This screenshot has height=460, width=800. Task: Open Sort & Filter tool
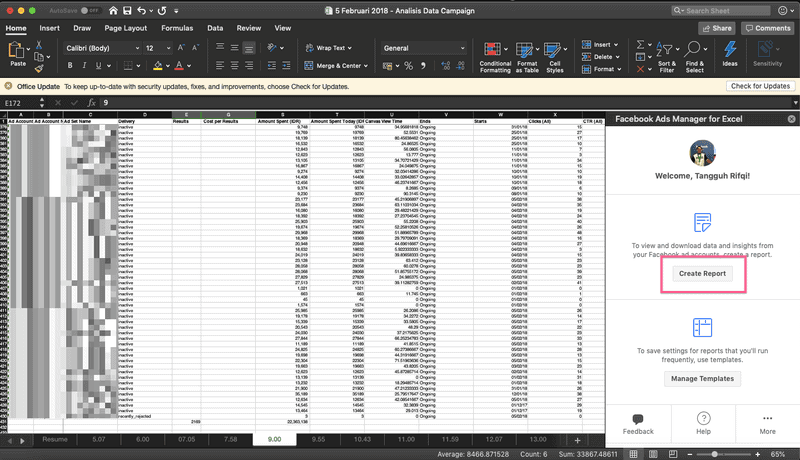pos(667,48)
